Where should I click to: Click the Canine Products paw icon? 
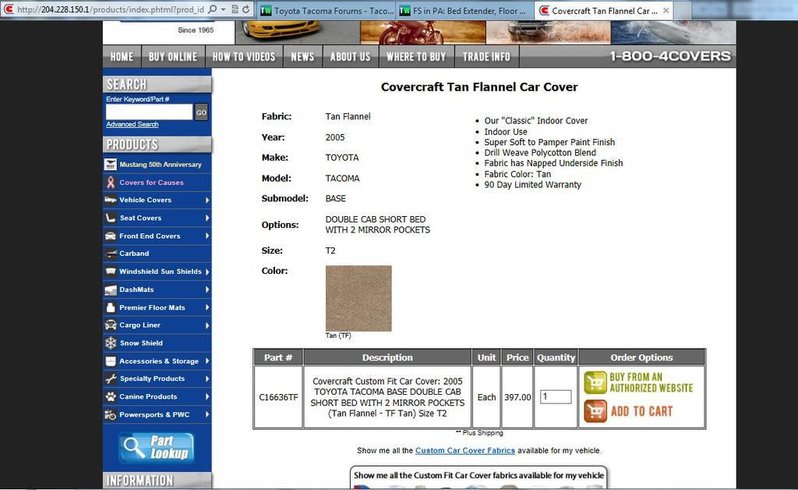[110, 396]
